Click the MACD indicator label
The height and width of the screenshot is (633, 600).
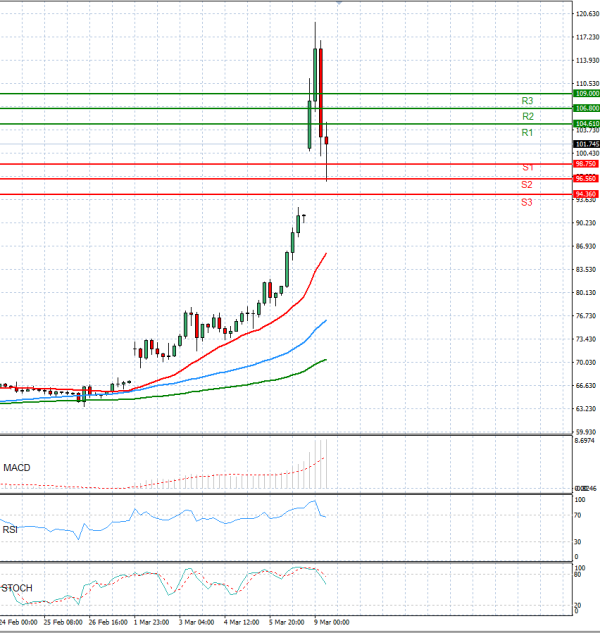point(17,467)
